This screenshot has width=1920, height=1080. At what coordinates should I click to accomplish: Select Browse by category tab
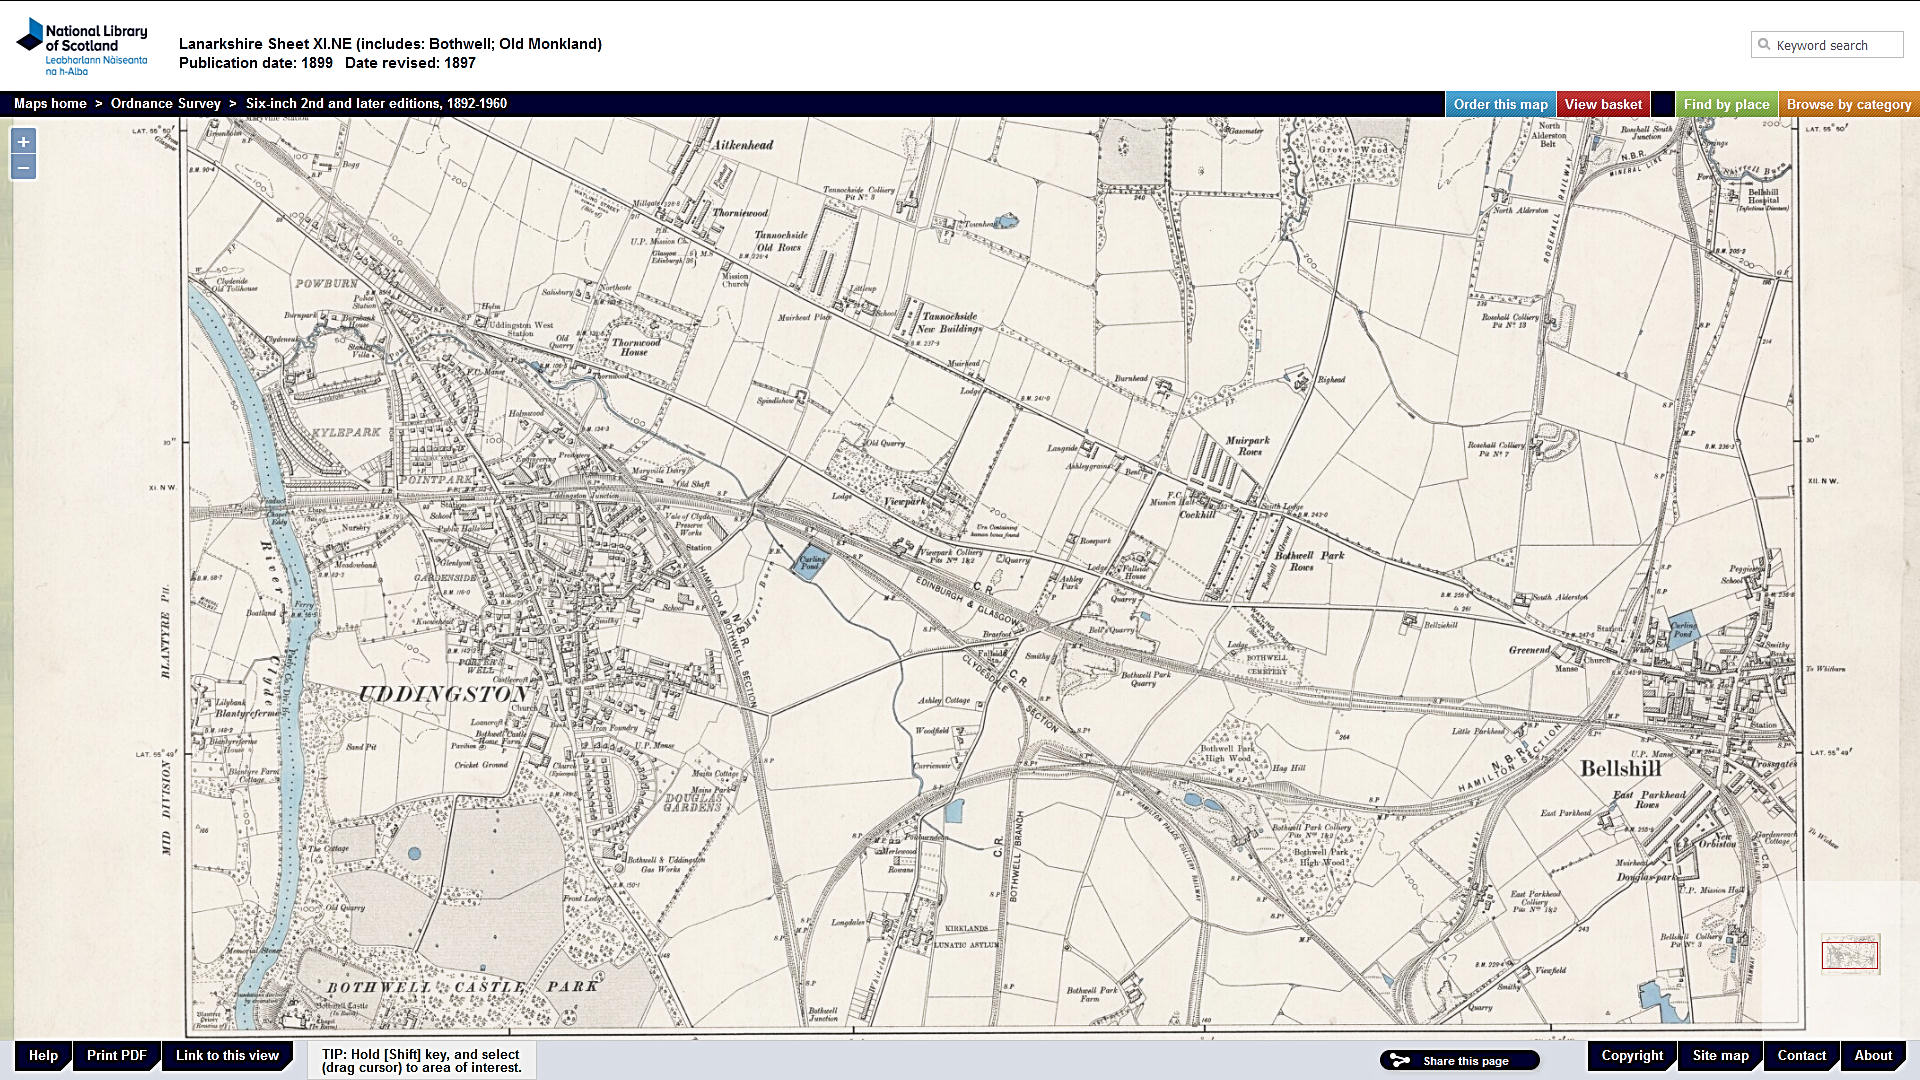(x=1848, y=104)
